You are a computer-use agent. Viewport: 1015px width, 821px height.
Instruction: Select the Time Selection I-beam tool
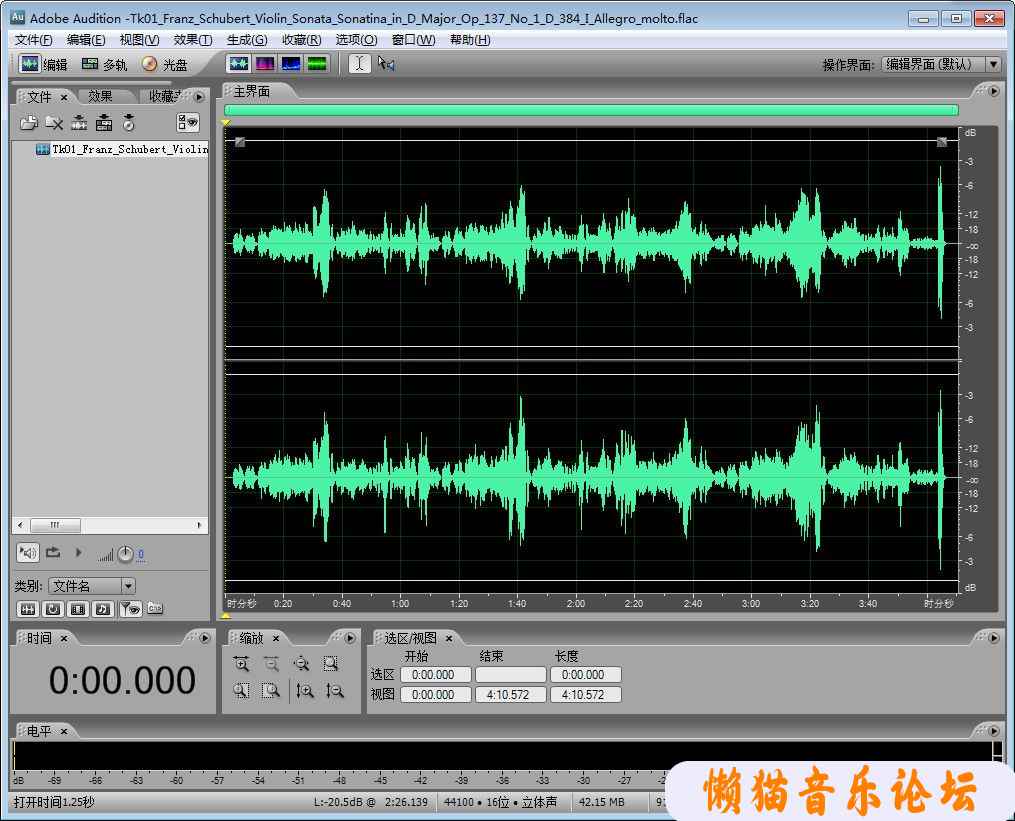(x=359, y=63)
